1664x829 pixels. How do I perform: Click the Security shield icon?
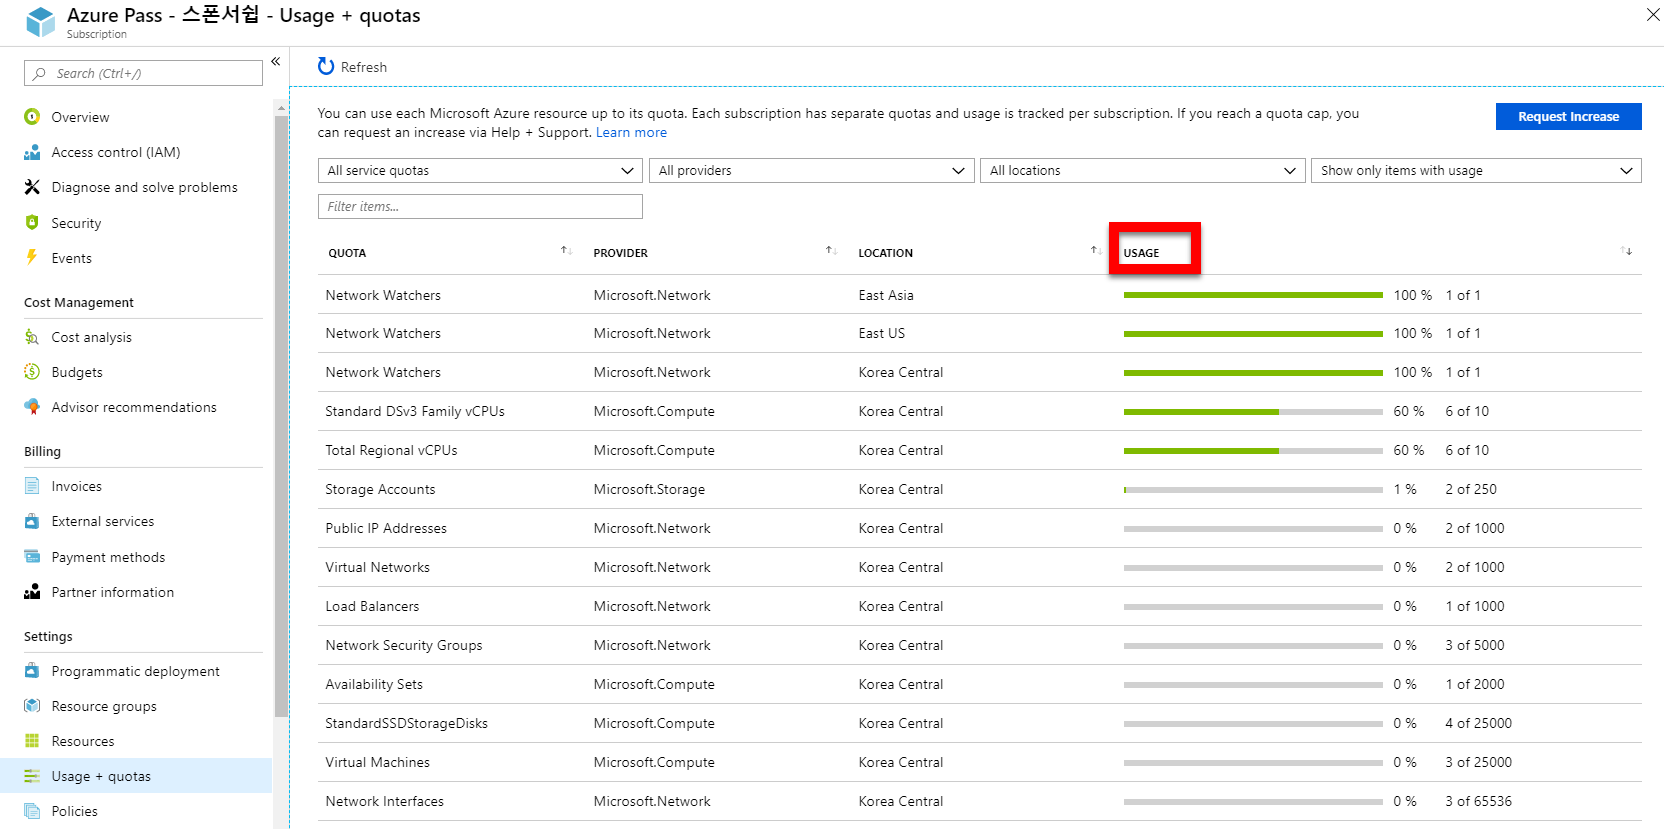pyautogui.click(x=32, y=223)
